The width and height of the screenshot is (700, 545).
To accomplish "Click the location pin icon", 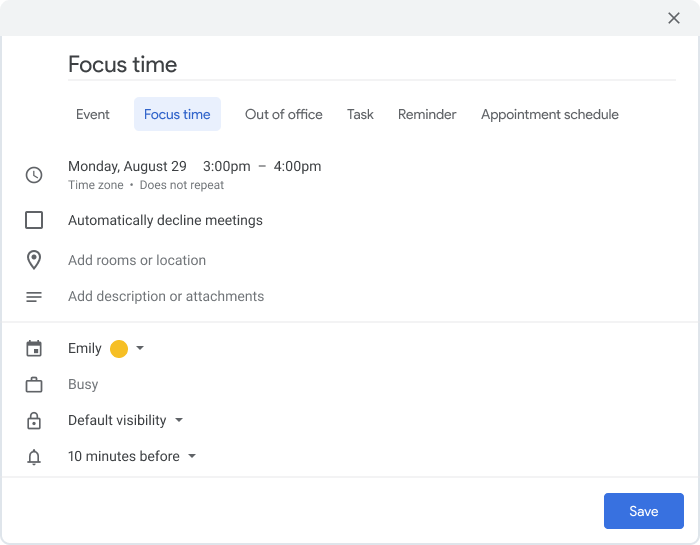I will click(x=34, y=260).
